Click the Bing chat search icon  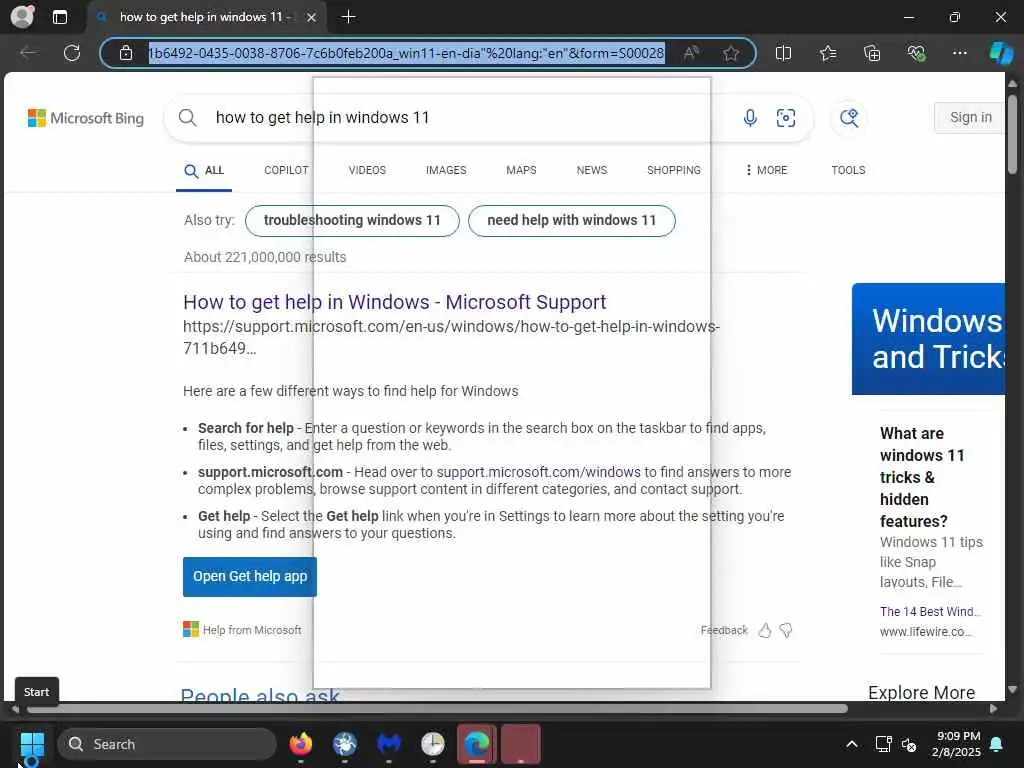849,118
